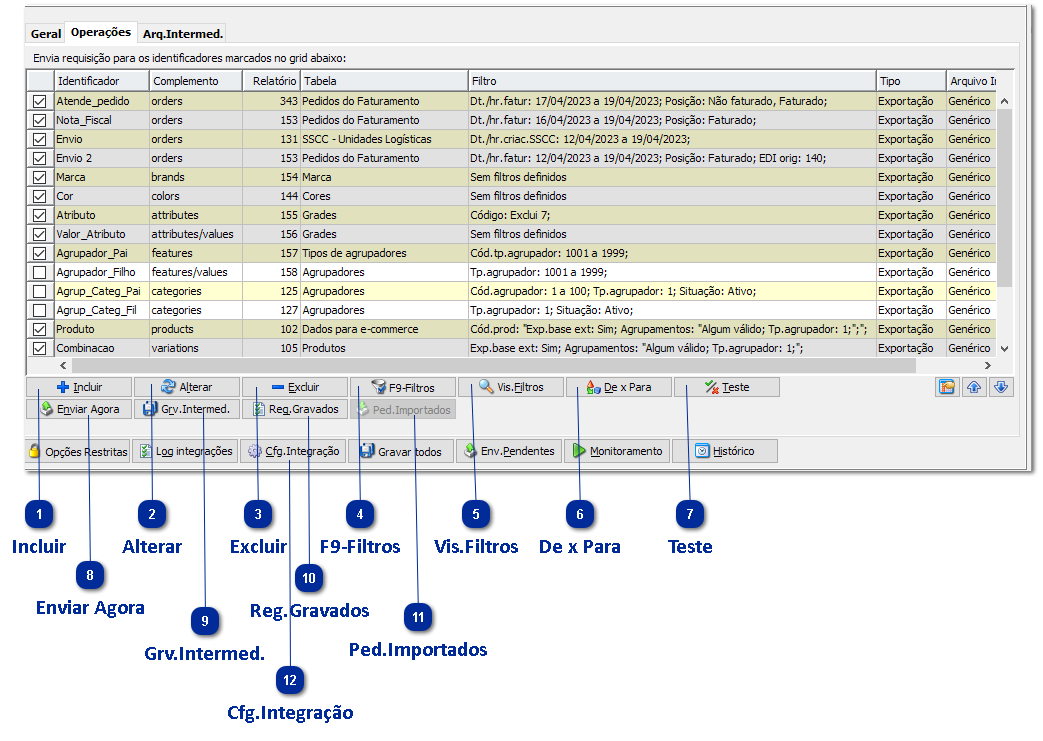Check the Agrupador_Filho row checkbox

40,272
